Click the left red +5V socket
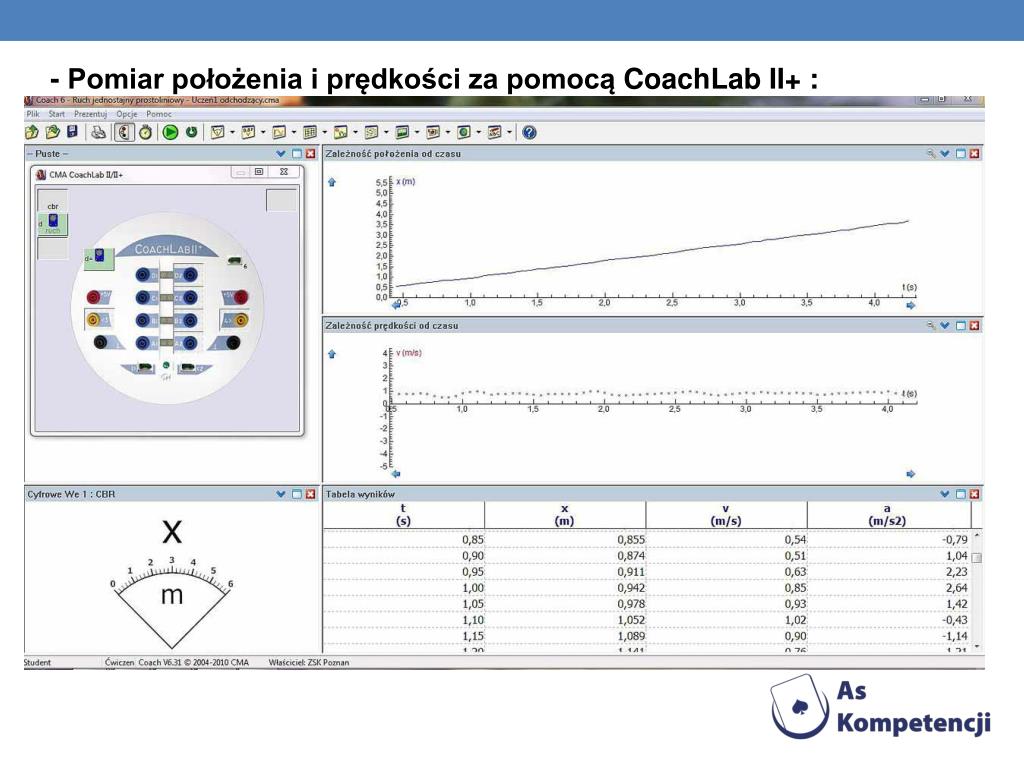Viewport: 1024px width, 768px height. click(x=93, y=298)
